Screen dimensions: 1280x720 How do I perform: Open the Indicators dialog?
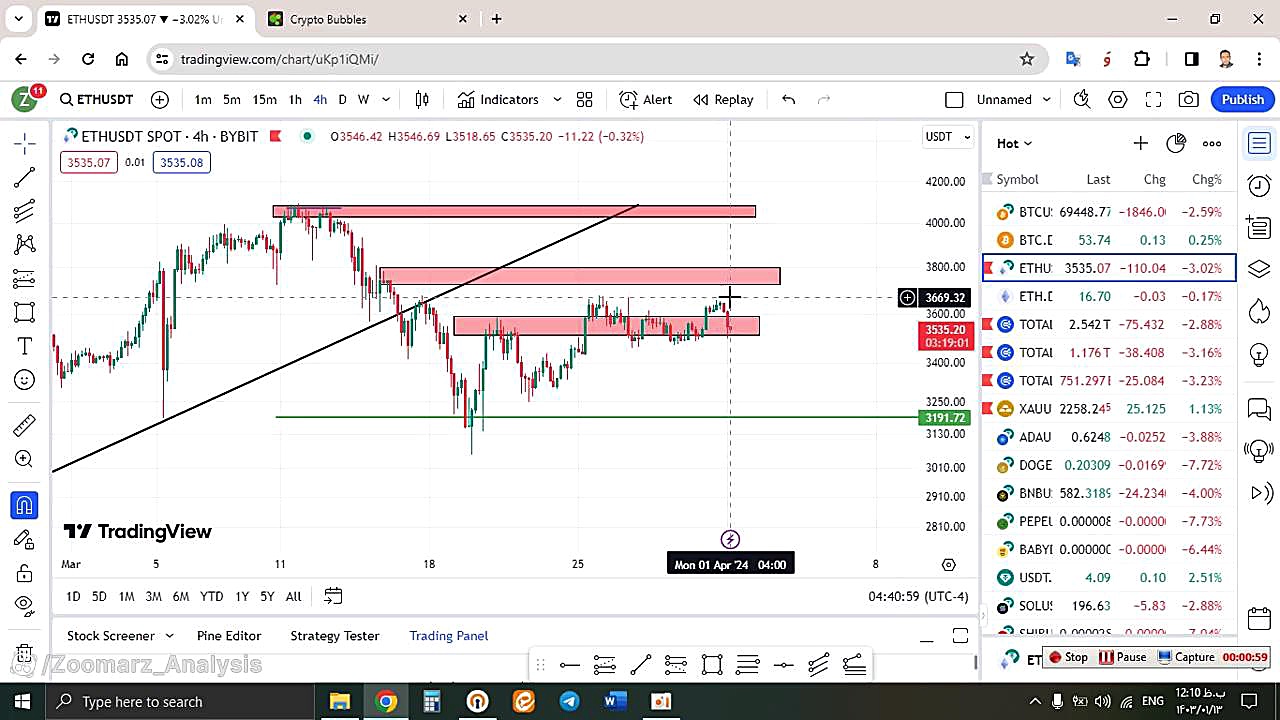(x=498, y=99)
